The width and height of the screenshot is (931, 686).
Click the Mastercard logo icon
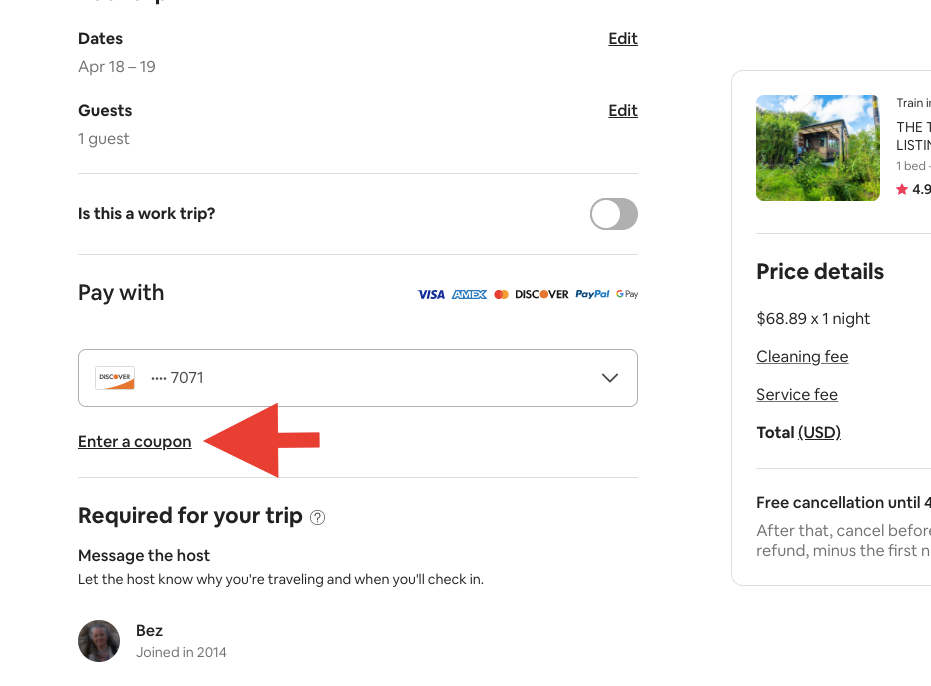pos(501,294)
